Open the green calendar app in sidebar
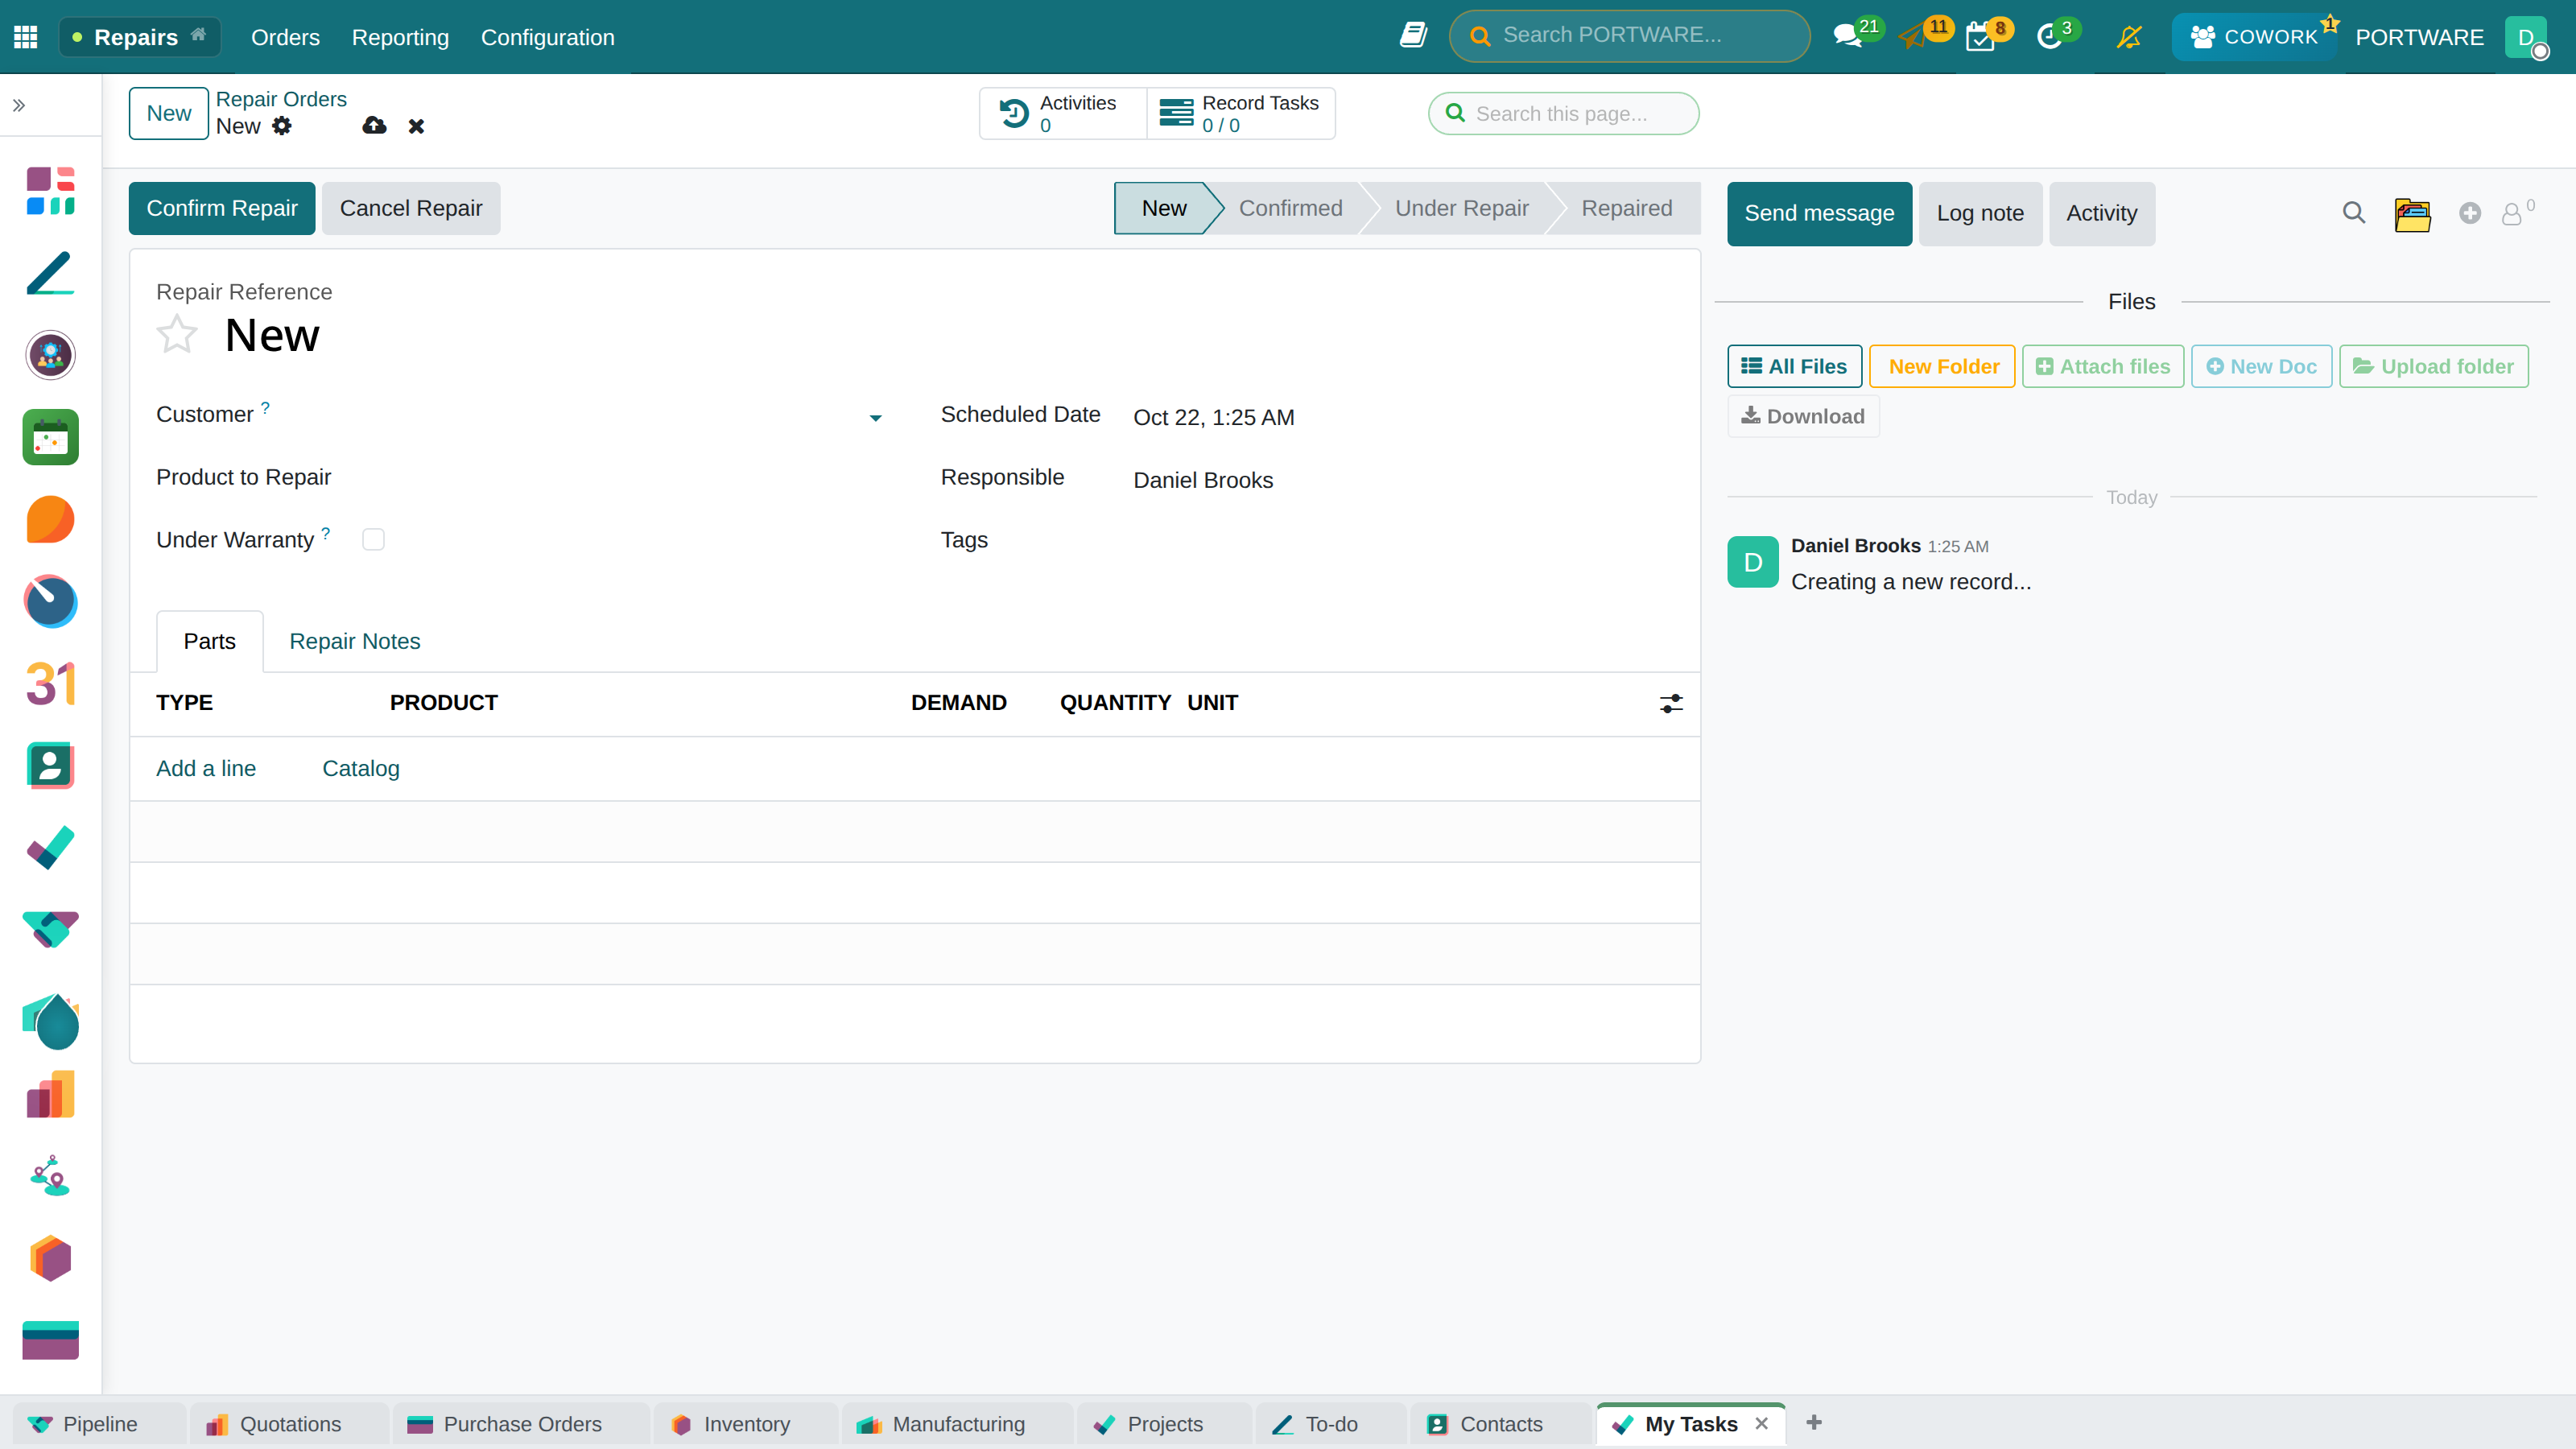 [51, 437]
